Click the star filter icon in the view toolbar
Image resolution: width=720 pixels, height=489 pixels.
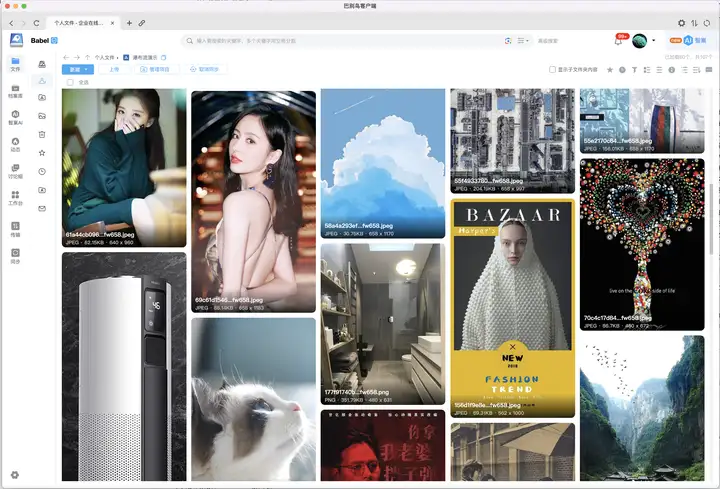tap(610, 70)
